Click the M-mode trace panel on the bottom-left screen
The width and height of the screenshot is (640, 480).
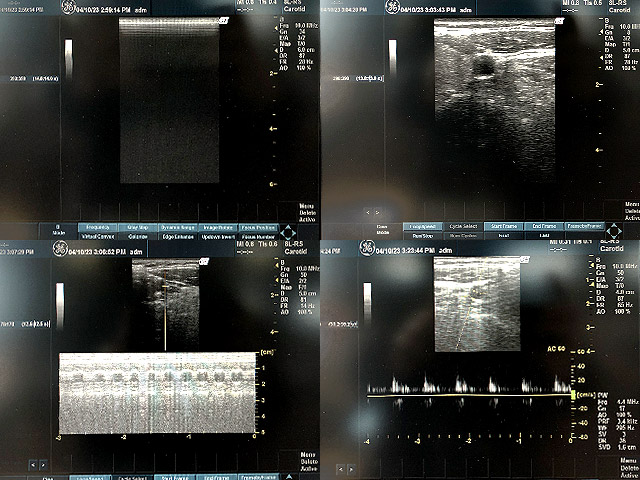pos(157,393)
